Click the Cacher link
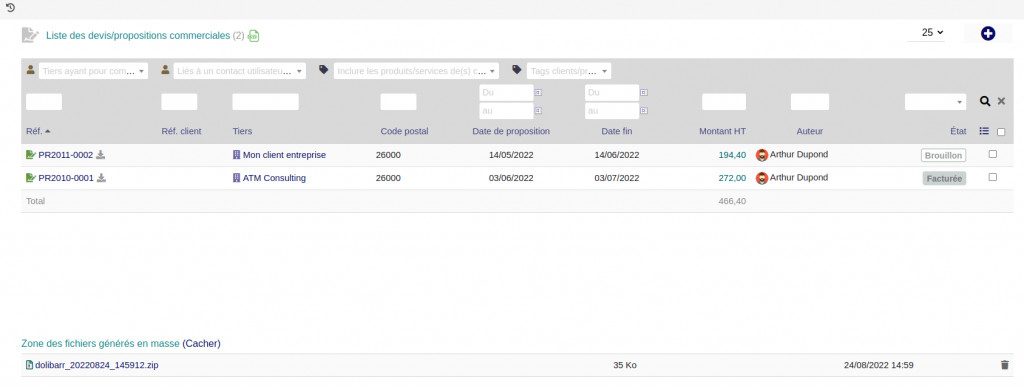This screenshot has width=1024, height=387. (x=201, y=343)
